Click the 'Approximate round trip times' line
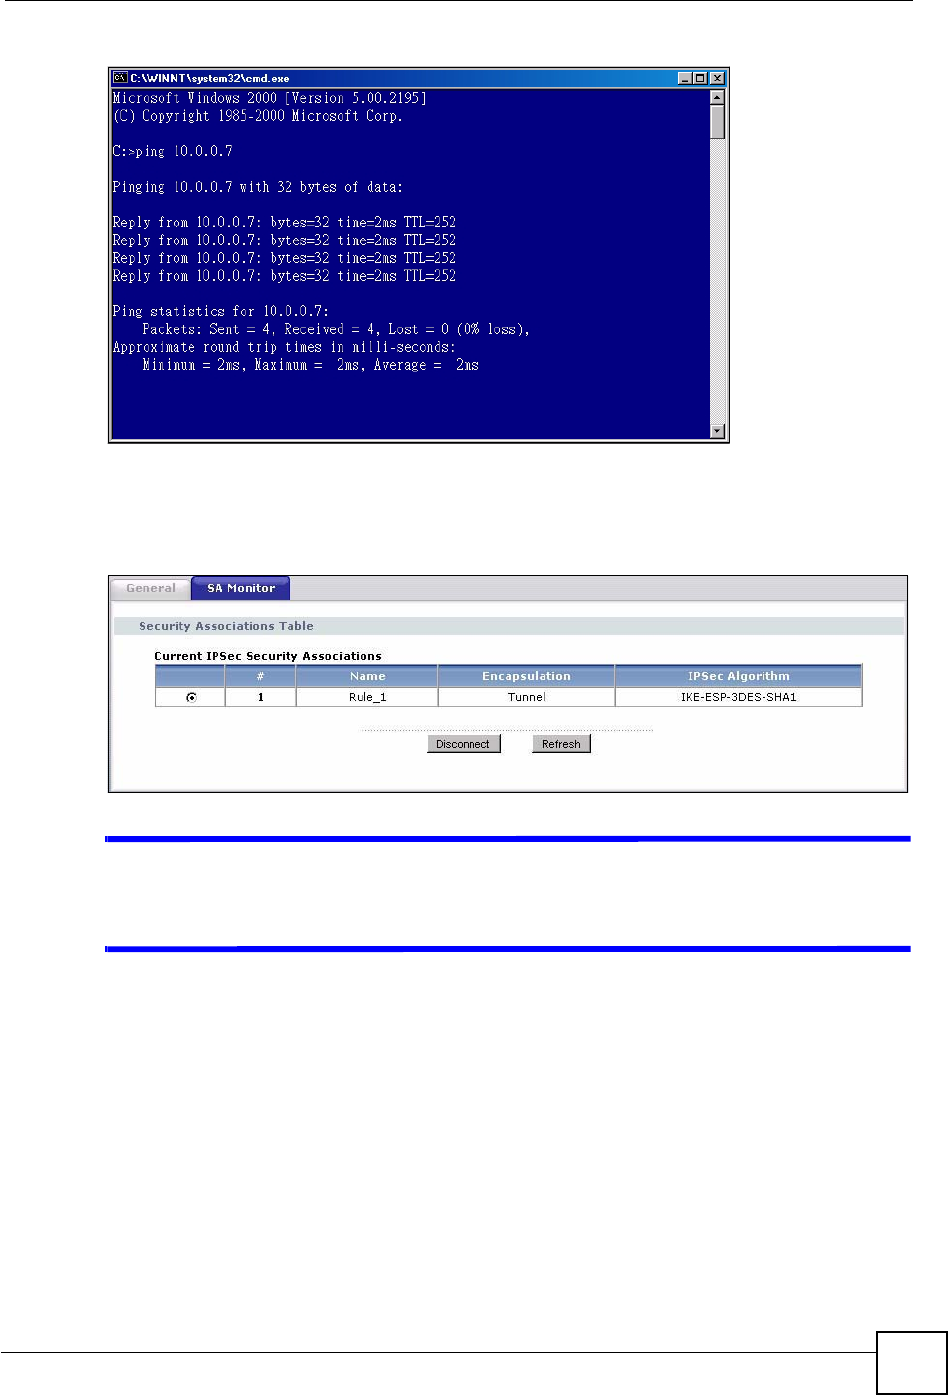 pos(285,347)
